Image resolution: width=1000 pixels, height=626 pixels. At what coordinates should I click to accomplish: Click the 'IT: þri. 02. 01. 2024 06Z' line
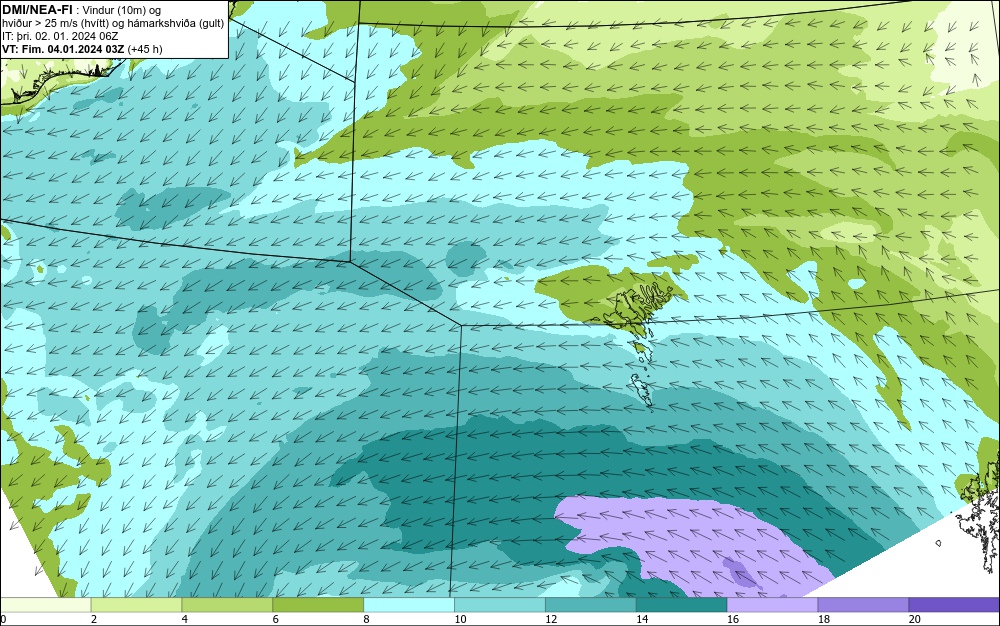[x=60, y=36]
